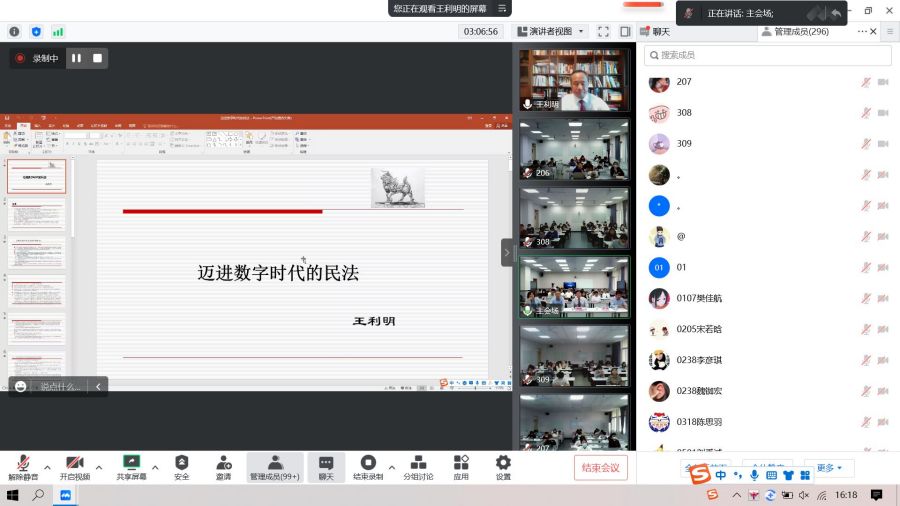Click 管理成员(99+) toolbar button
This screenshot has width=900, height=506.
pos(274,467)
